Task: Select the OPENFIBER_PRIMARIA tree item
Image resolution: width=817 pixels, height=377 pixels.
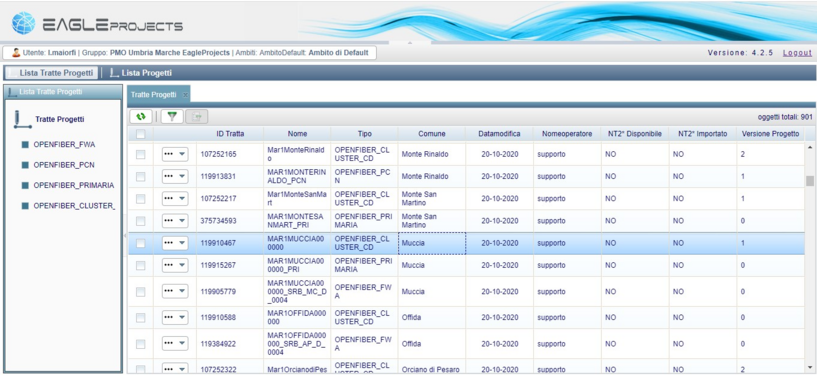Action: click(x=73, y=185)
